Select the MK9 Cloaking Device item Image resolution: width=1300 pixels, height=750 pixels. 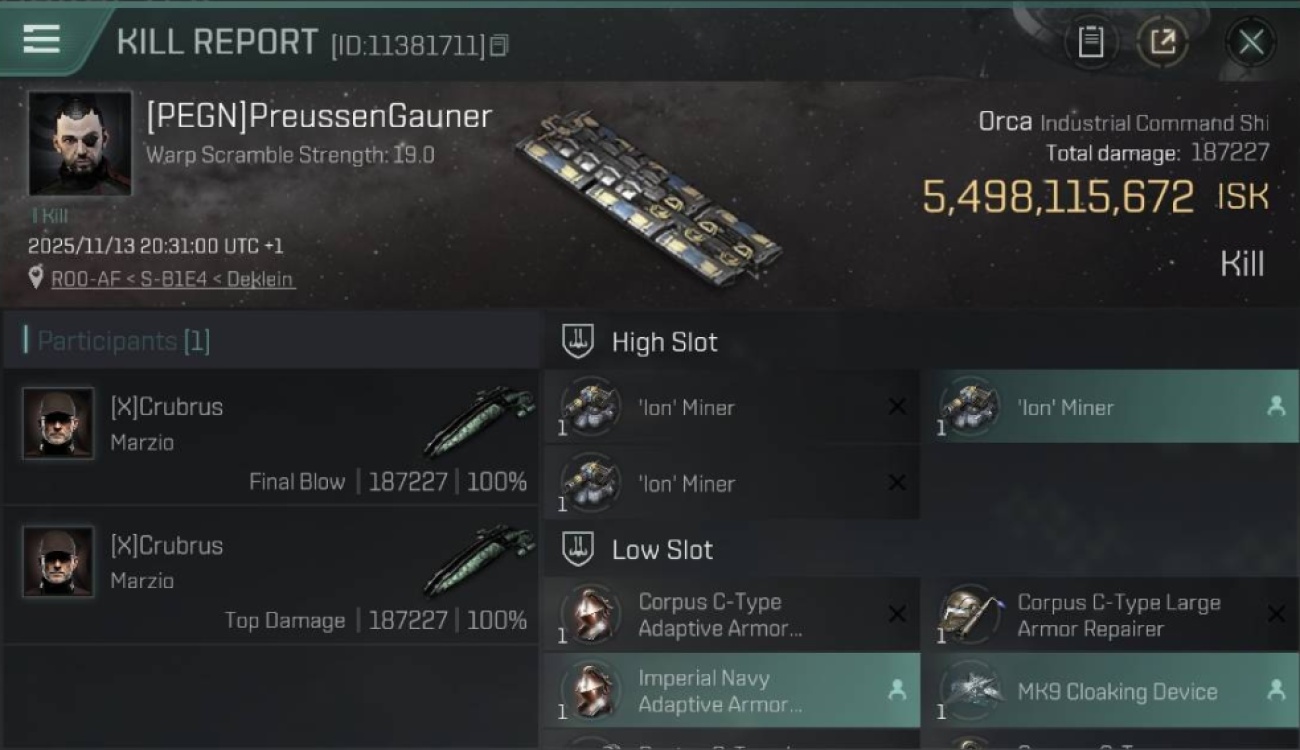pyautogui.click(x=1108, y=691)
